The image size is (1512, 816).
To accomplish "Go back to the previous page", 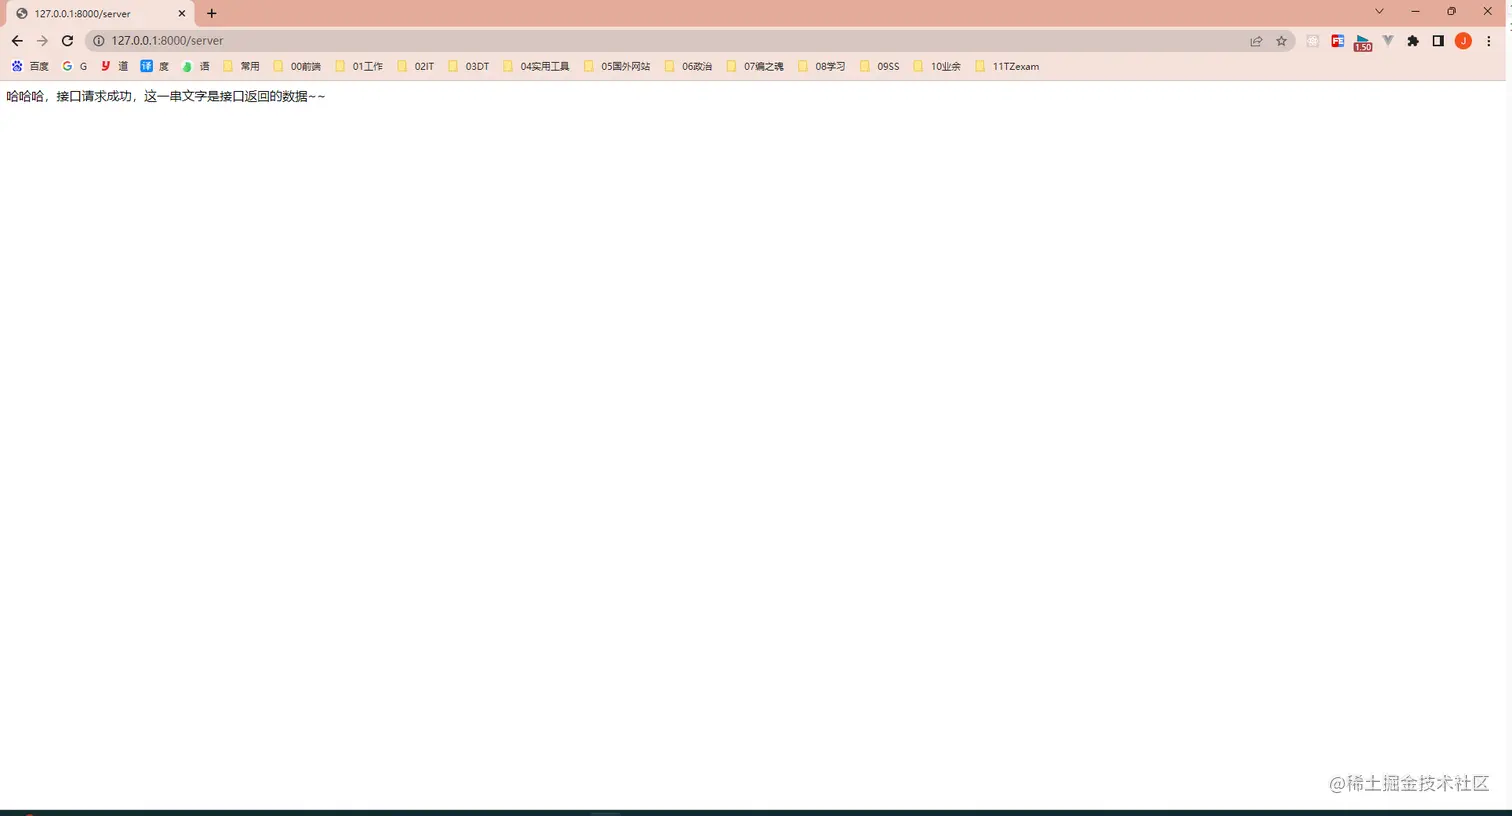I will pos(17,41).
